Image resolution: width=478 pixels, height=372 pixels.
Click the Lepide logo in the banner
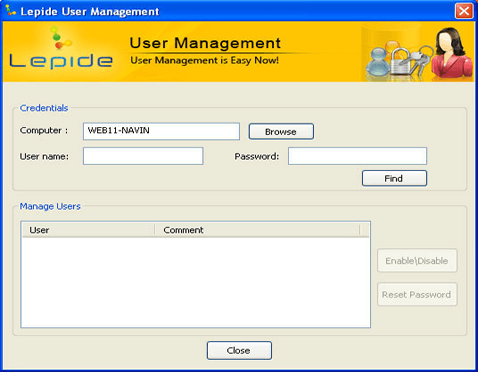[61, 49]
